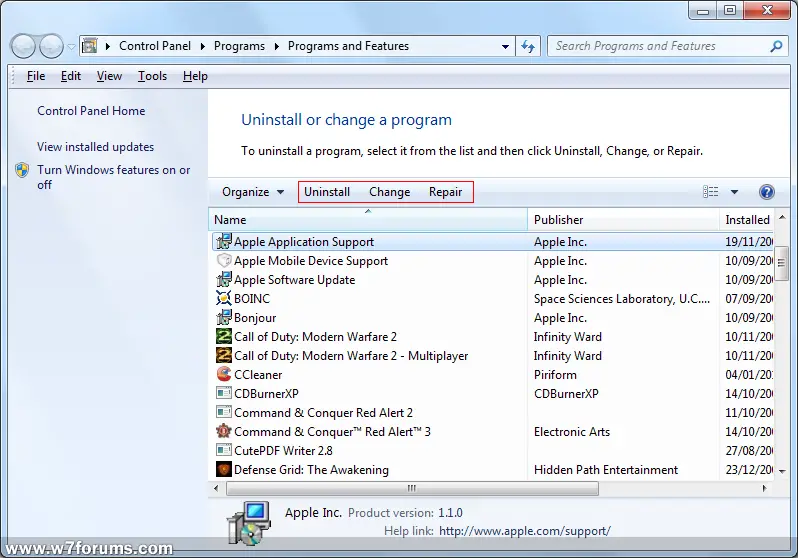Click the shield icon beside Turn Windows features
The image size is (798, 558).
22,170
